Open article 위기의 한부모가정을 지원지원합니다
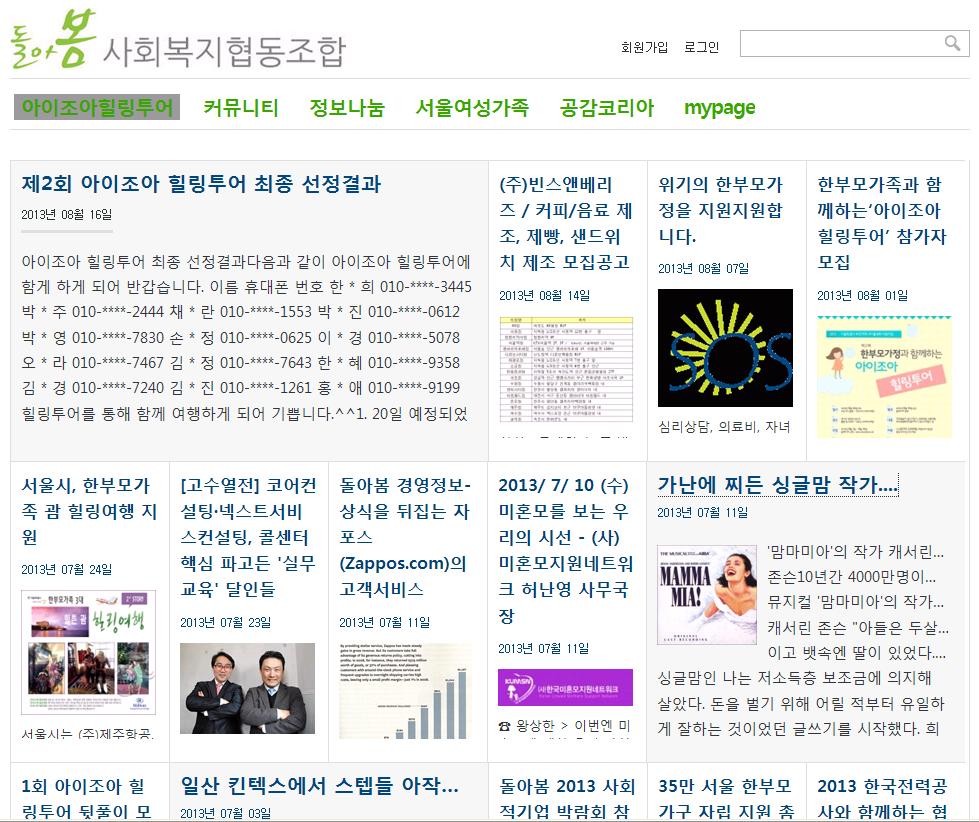Viewport: 979px width, 822px height. click(x=720, y=210)
